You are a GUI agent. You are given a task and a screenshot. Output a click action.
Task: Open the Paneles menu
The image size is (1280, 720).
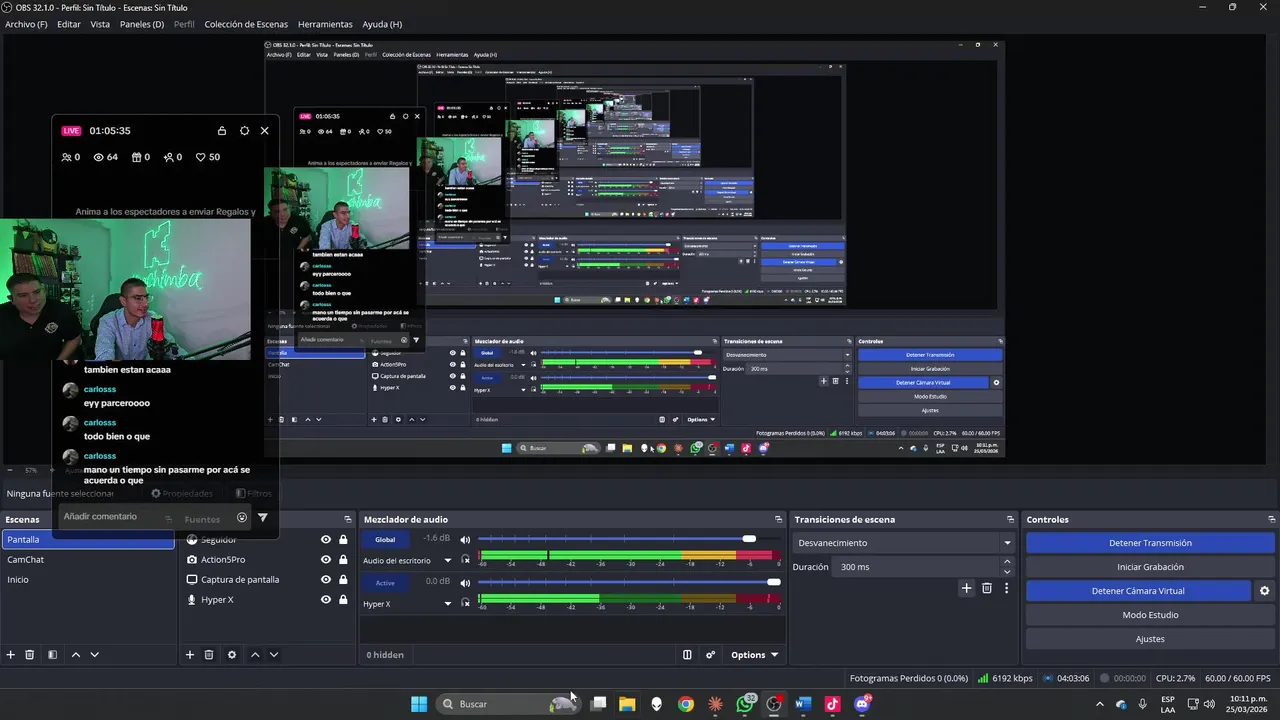(x=142, y=24)
